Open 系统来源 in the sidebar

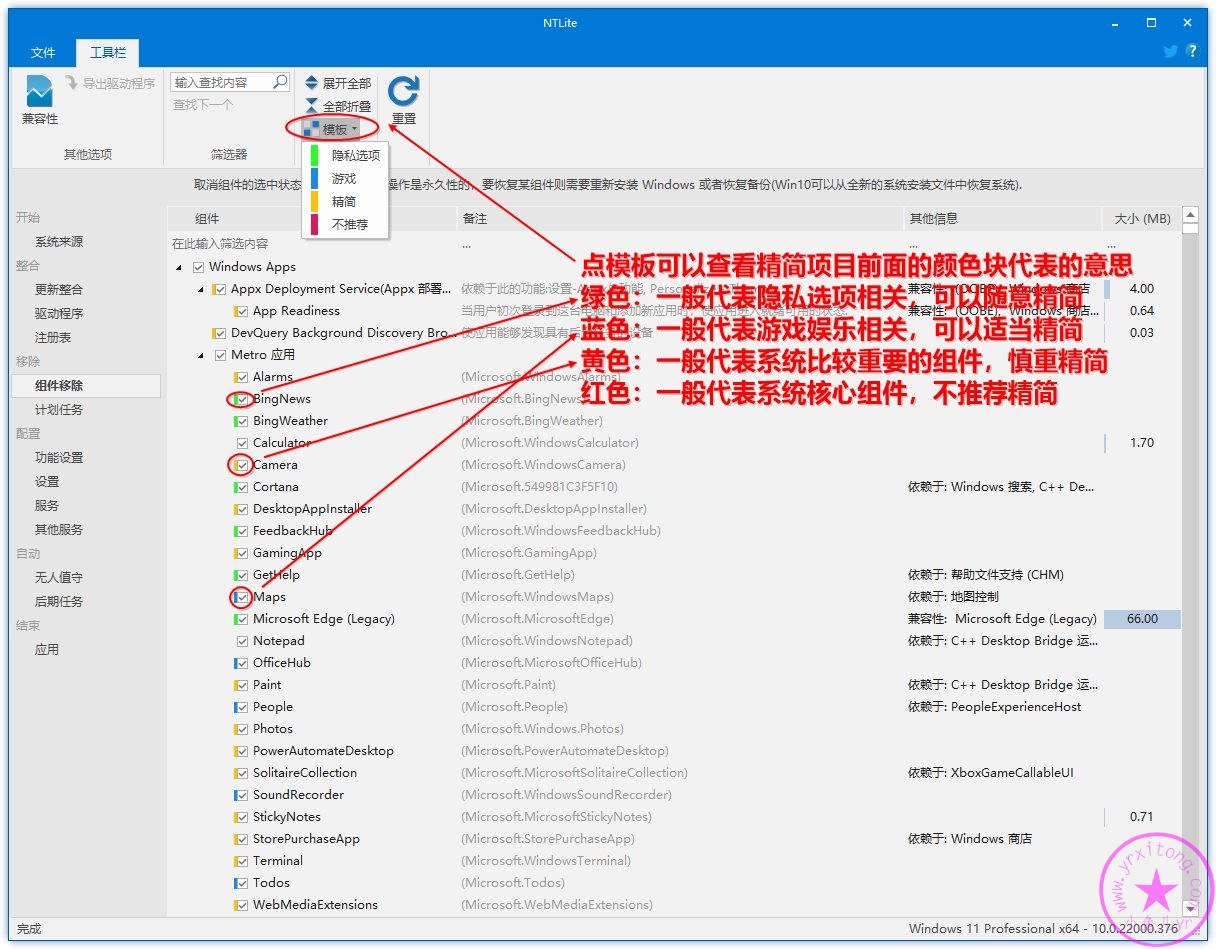(x=59, y=241)
